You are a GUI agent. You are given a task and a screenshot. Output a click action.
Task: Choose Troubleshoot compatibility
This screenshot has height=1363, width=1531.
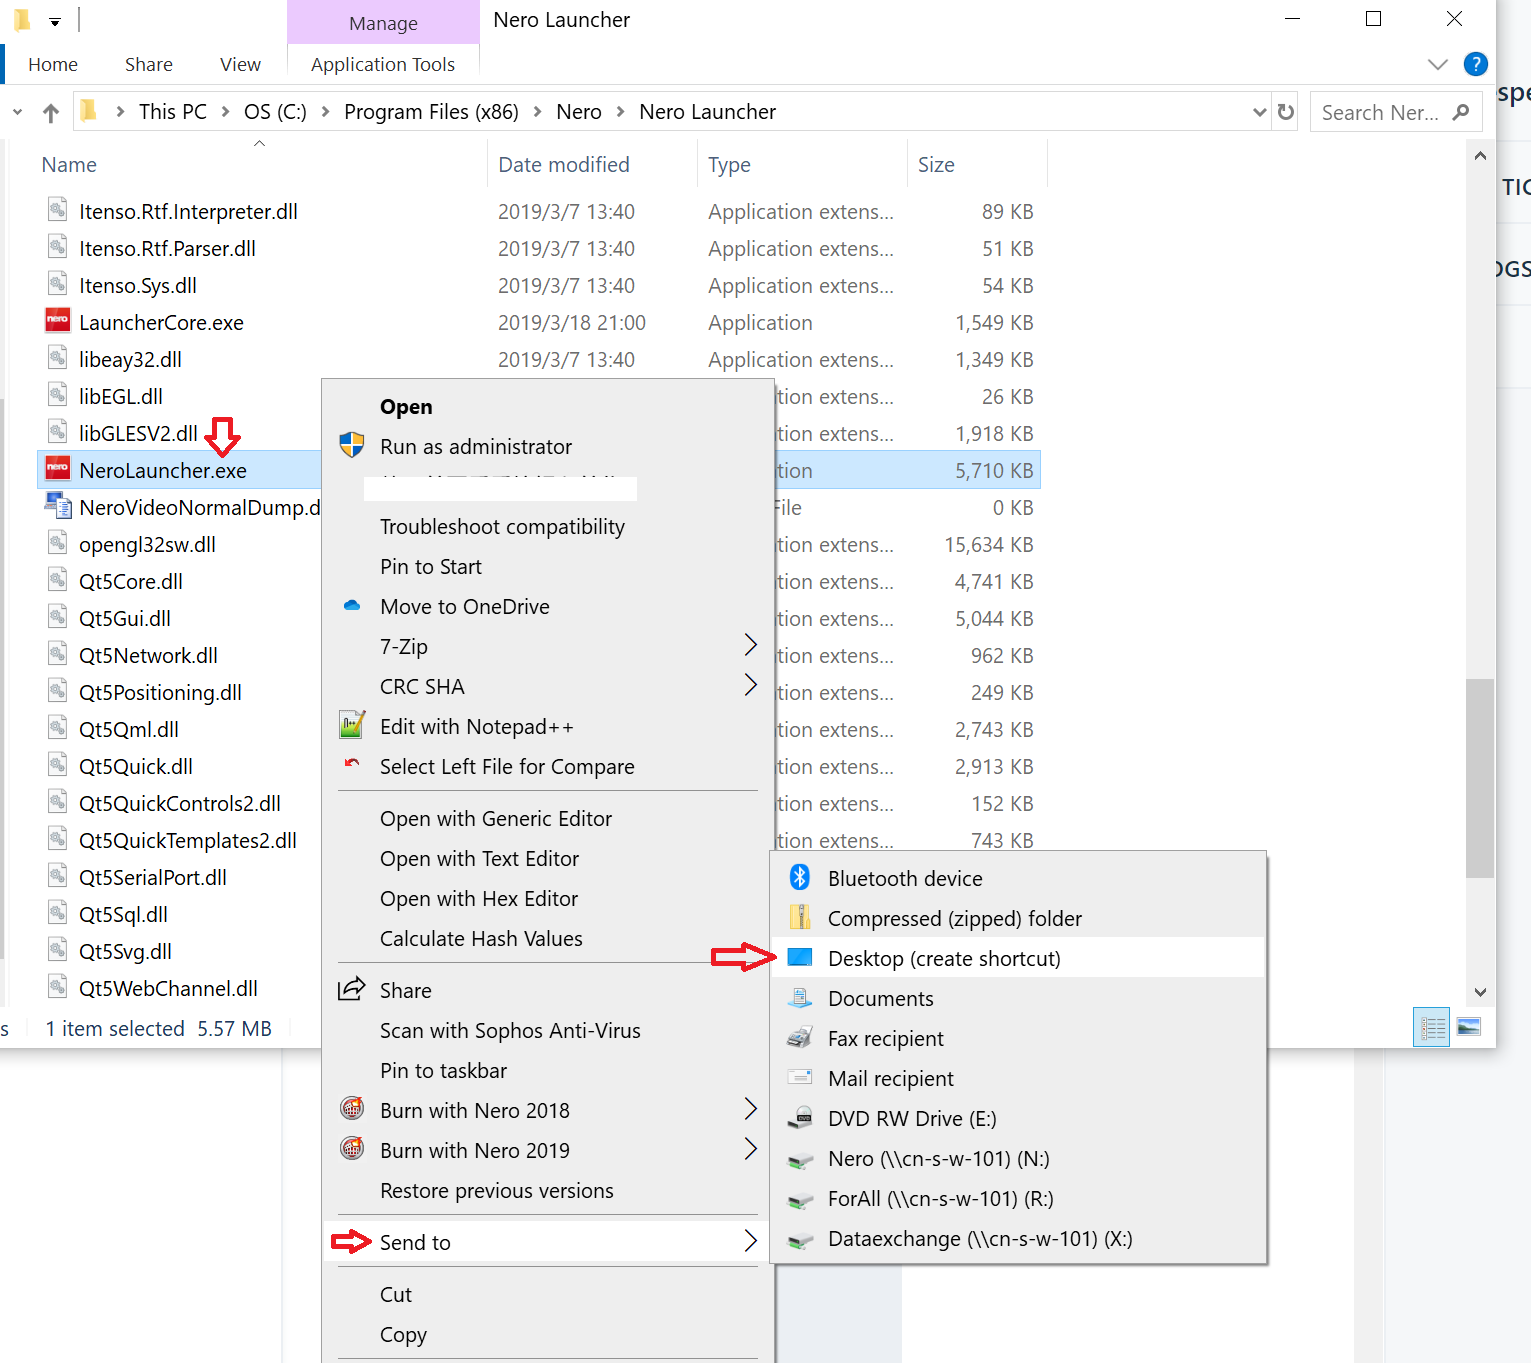point(502,527)
